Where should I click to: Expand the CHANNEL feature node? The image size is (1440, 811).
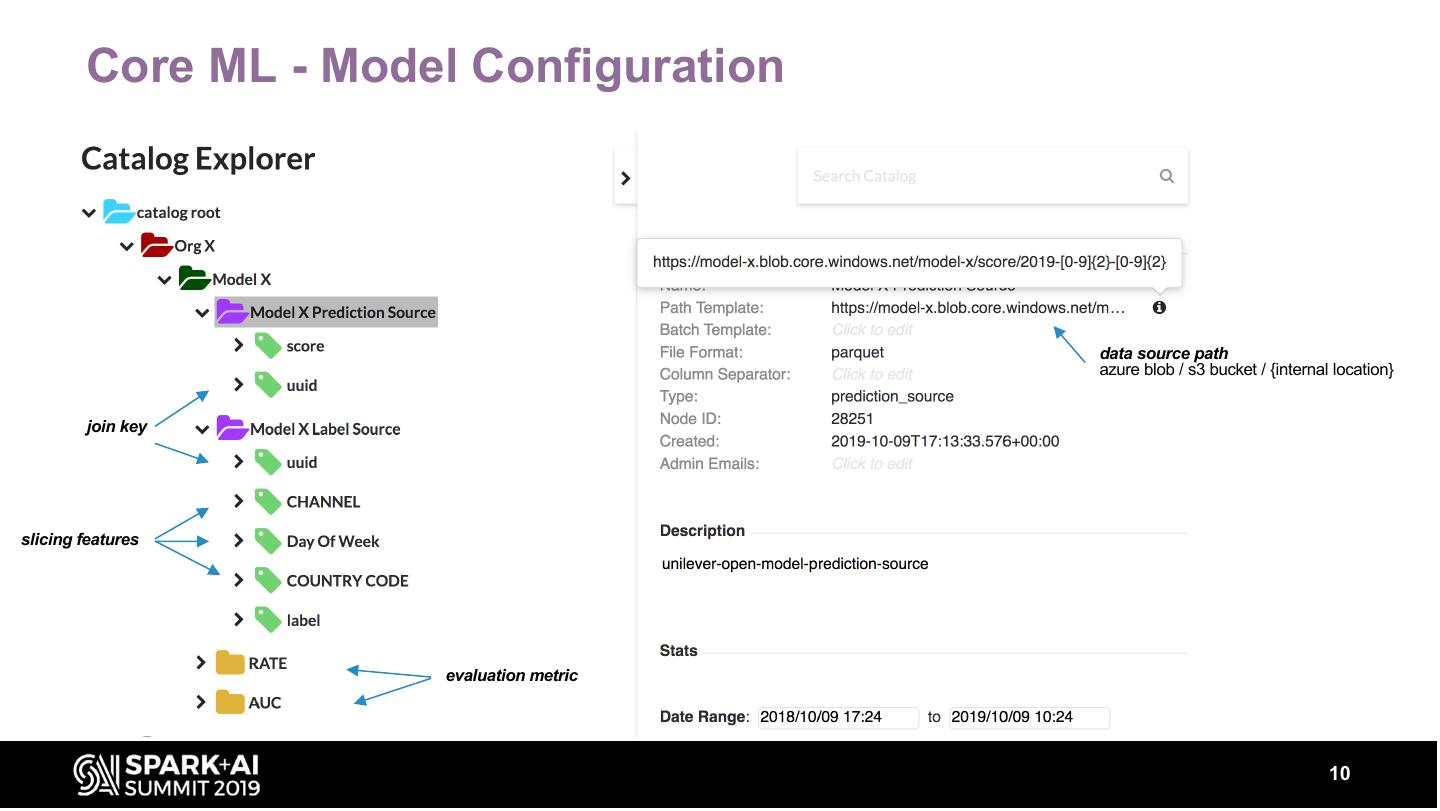pos(238,501)
